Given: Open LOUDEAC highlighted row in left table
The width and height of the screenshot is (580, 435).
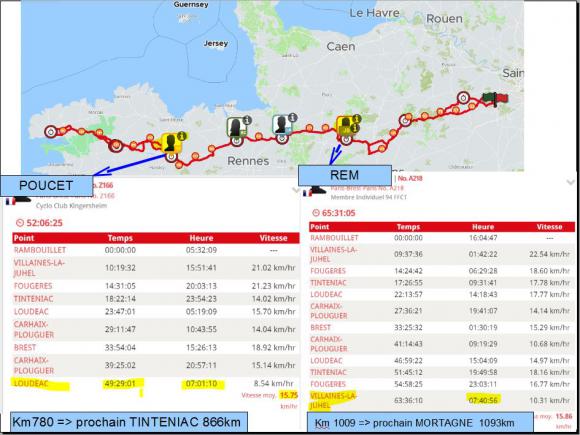Looking at the screenshot, I should (156, 384).
